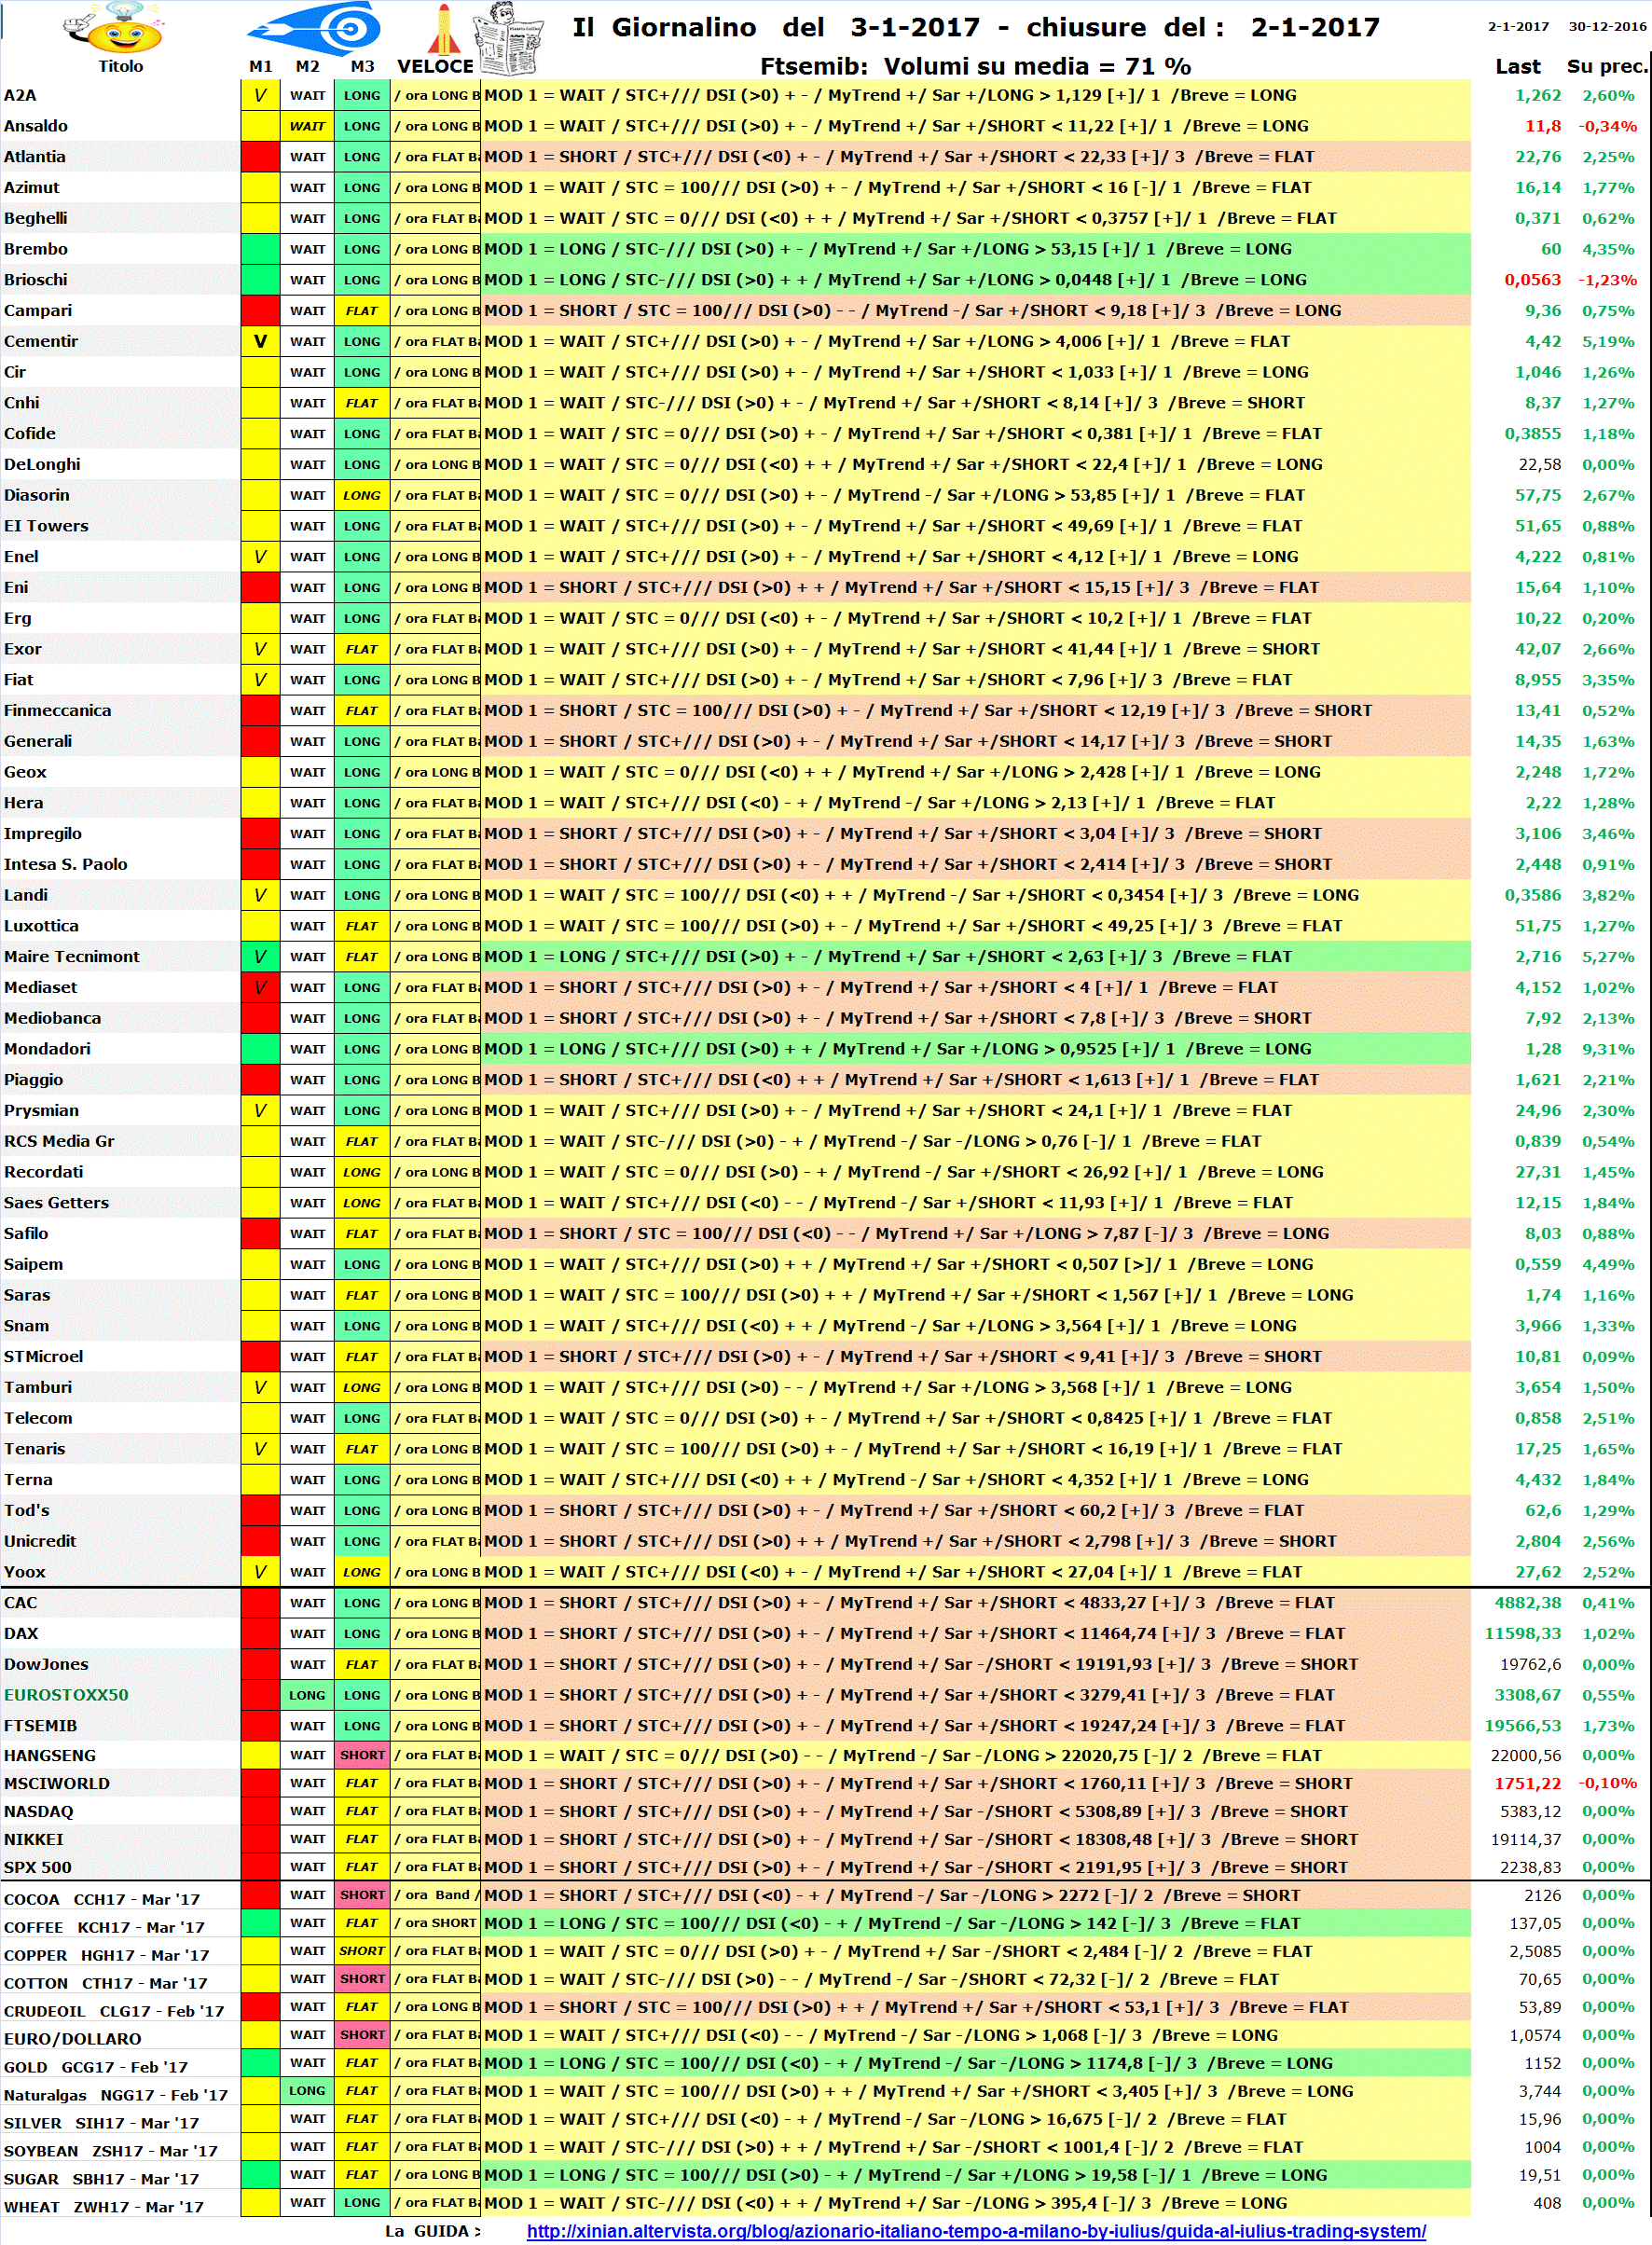
Task: Select the COCOA CCH17 row title
Action: click(x=101, y=1899)
